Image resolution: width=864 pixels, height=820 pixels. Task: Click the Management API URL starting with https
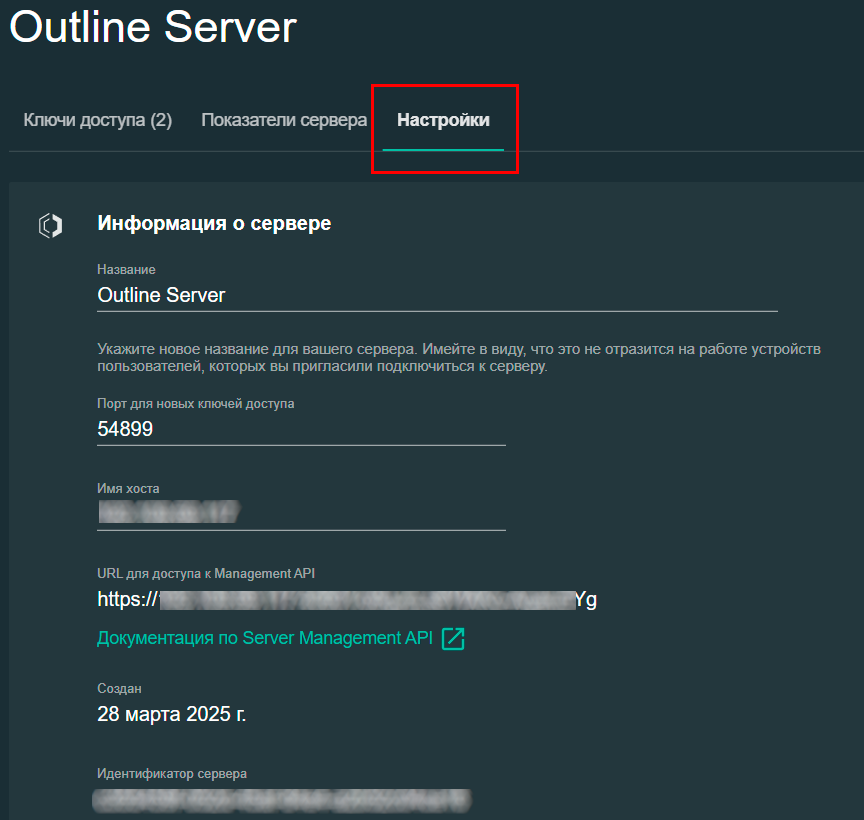coord(346,600)
